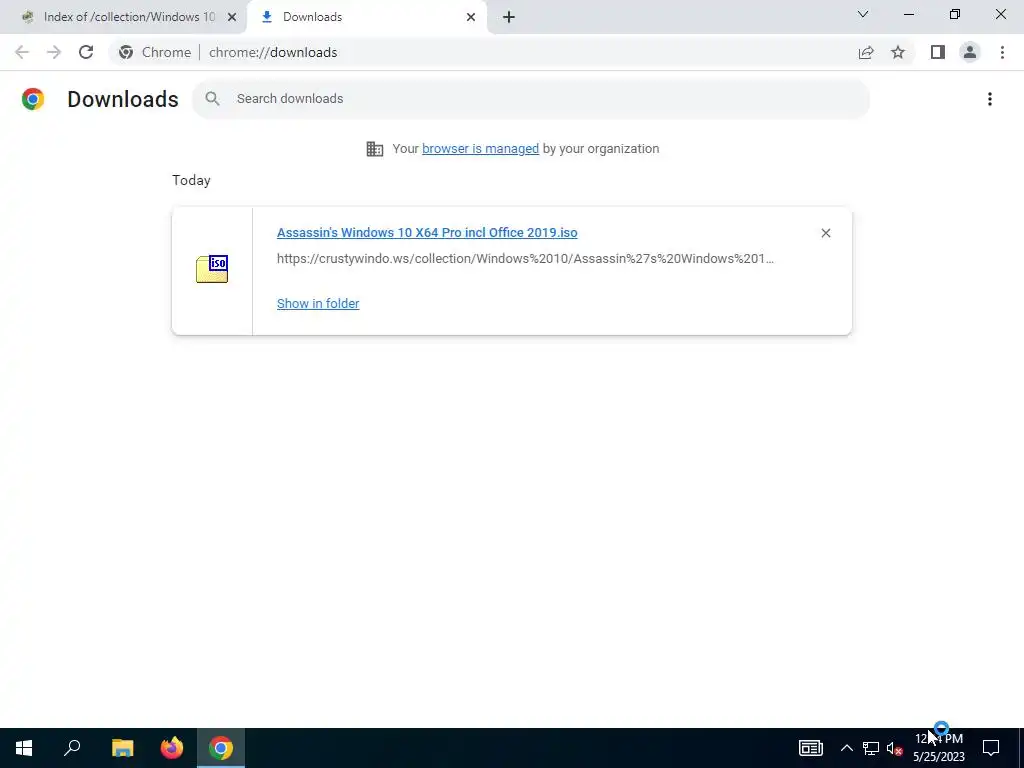Click the muted volume tray icon
Image resolution: width=1024 pixels, height=768 pixels.
pos(895,748)
